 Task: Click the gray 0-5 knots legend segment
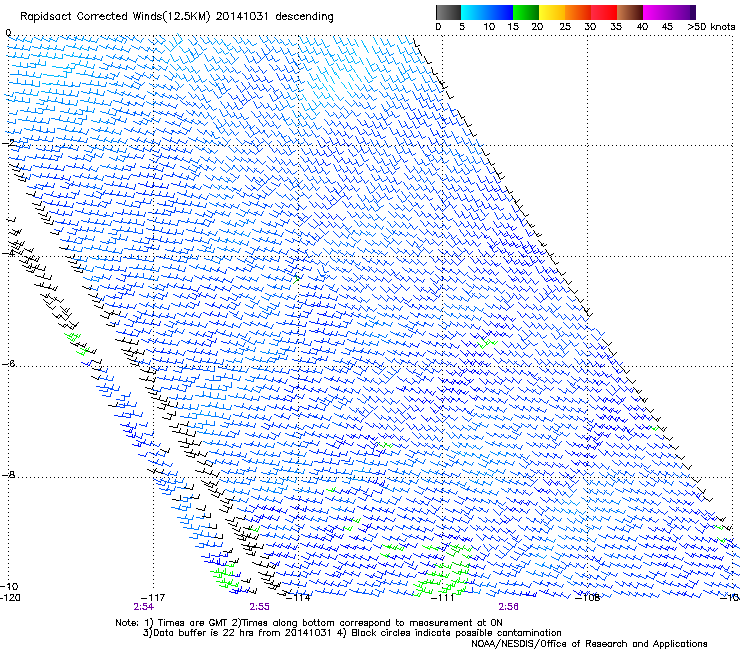(448, 12)
